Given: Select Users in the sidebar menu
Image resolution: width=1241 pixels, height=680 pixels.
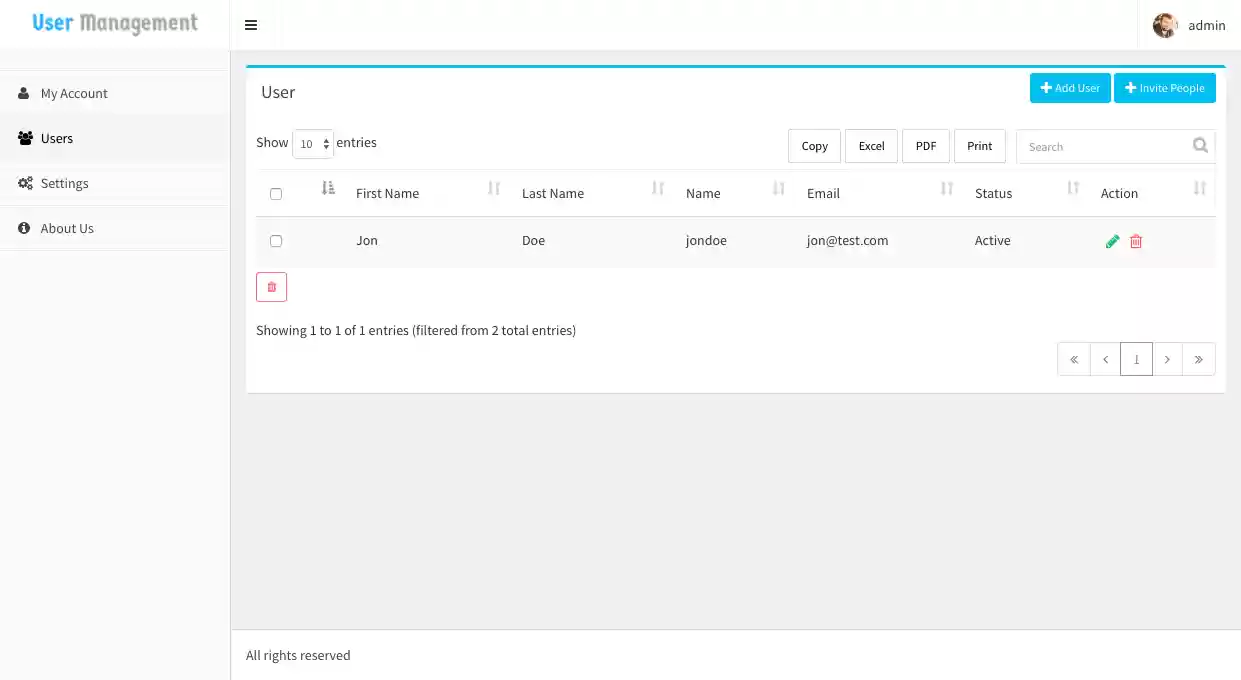Looking at the screenshot, I should (57, 138).
